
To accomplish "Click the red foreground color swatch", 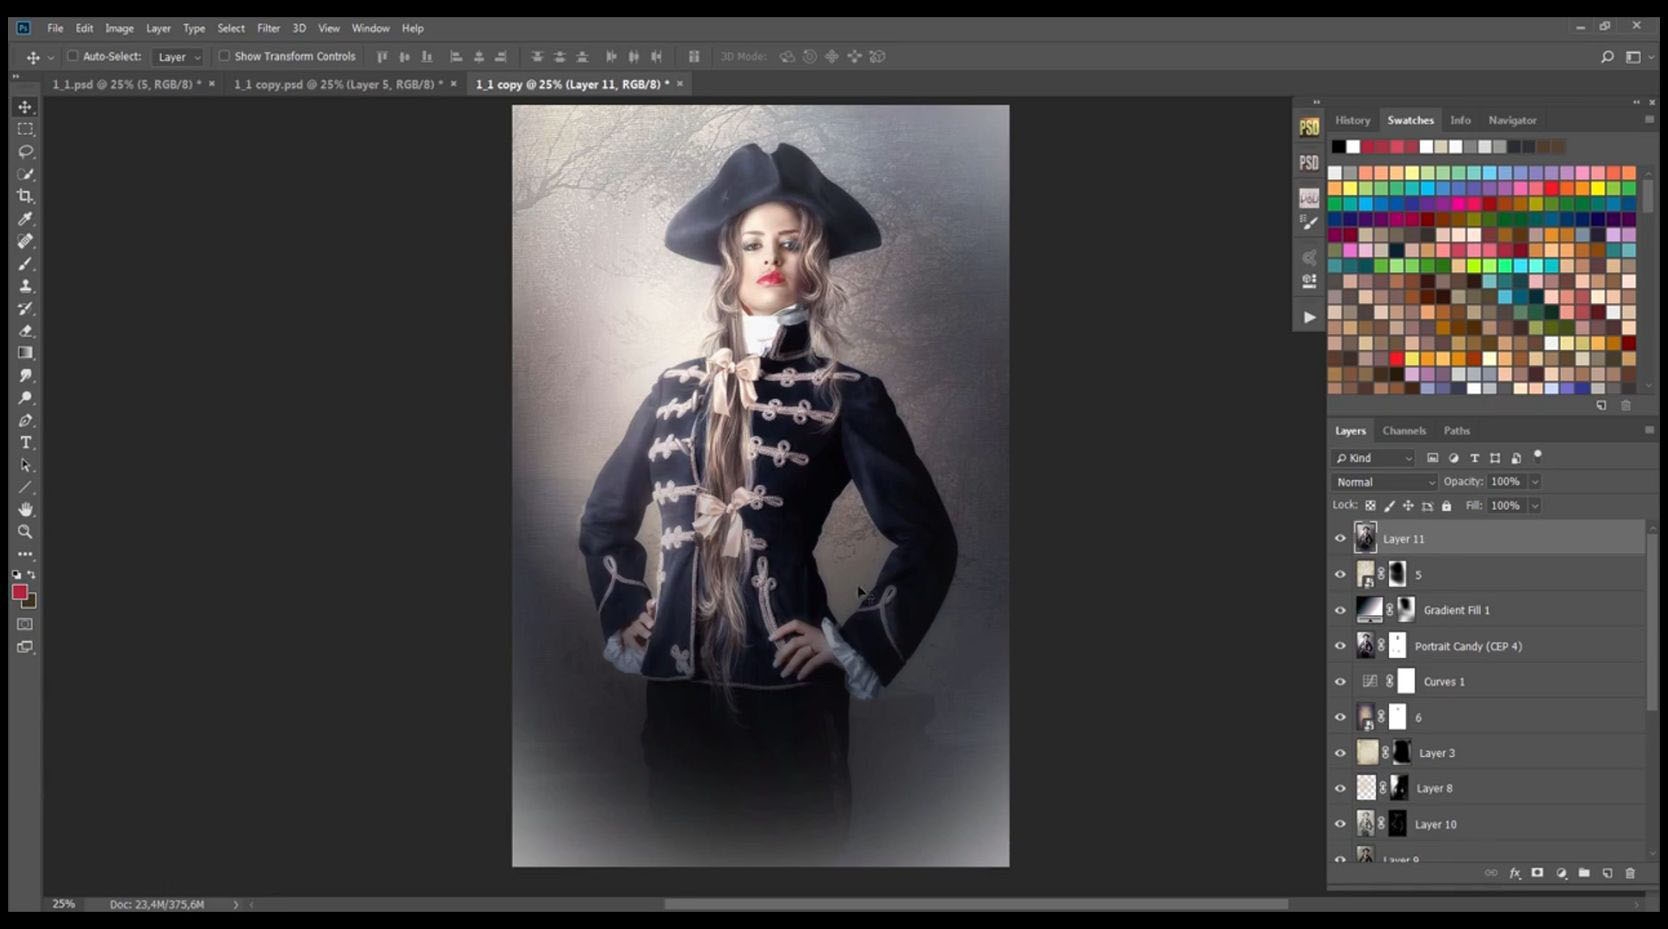I will [19, 593].
